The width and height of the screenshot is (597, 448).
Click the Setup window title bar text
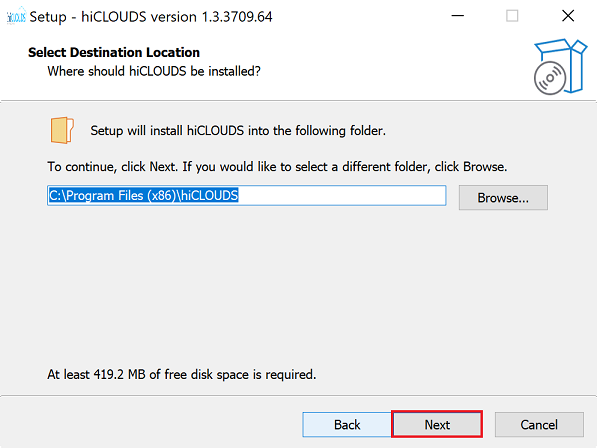(x=151, y=17)
